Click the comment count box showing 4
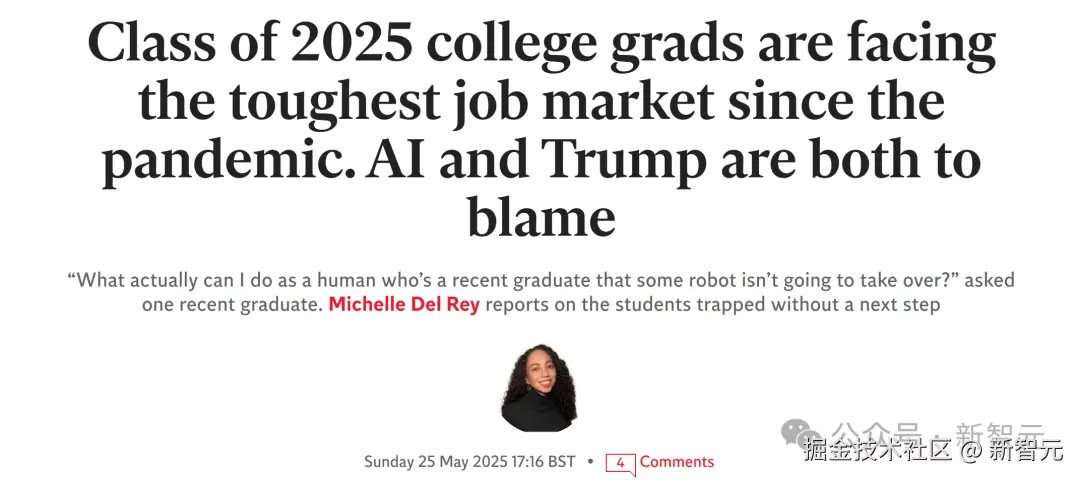The image size is (1080, 480). pyautogui.click(x=620, y=463)
